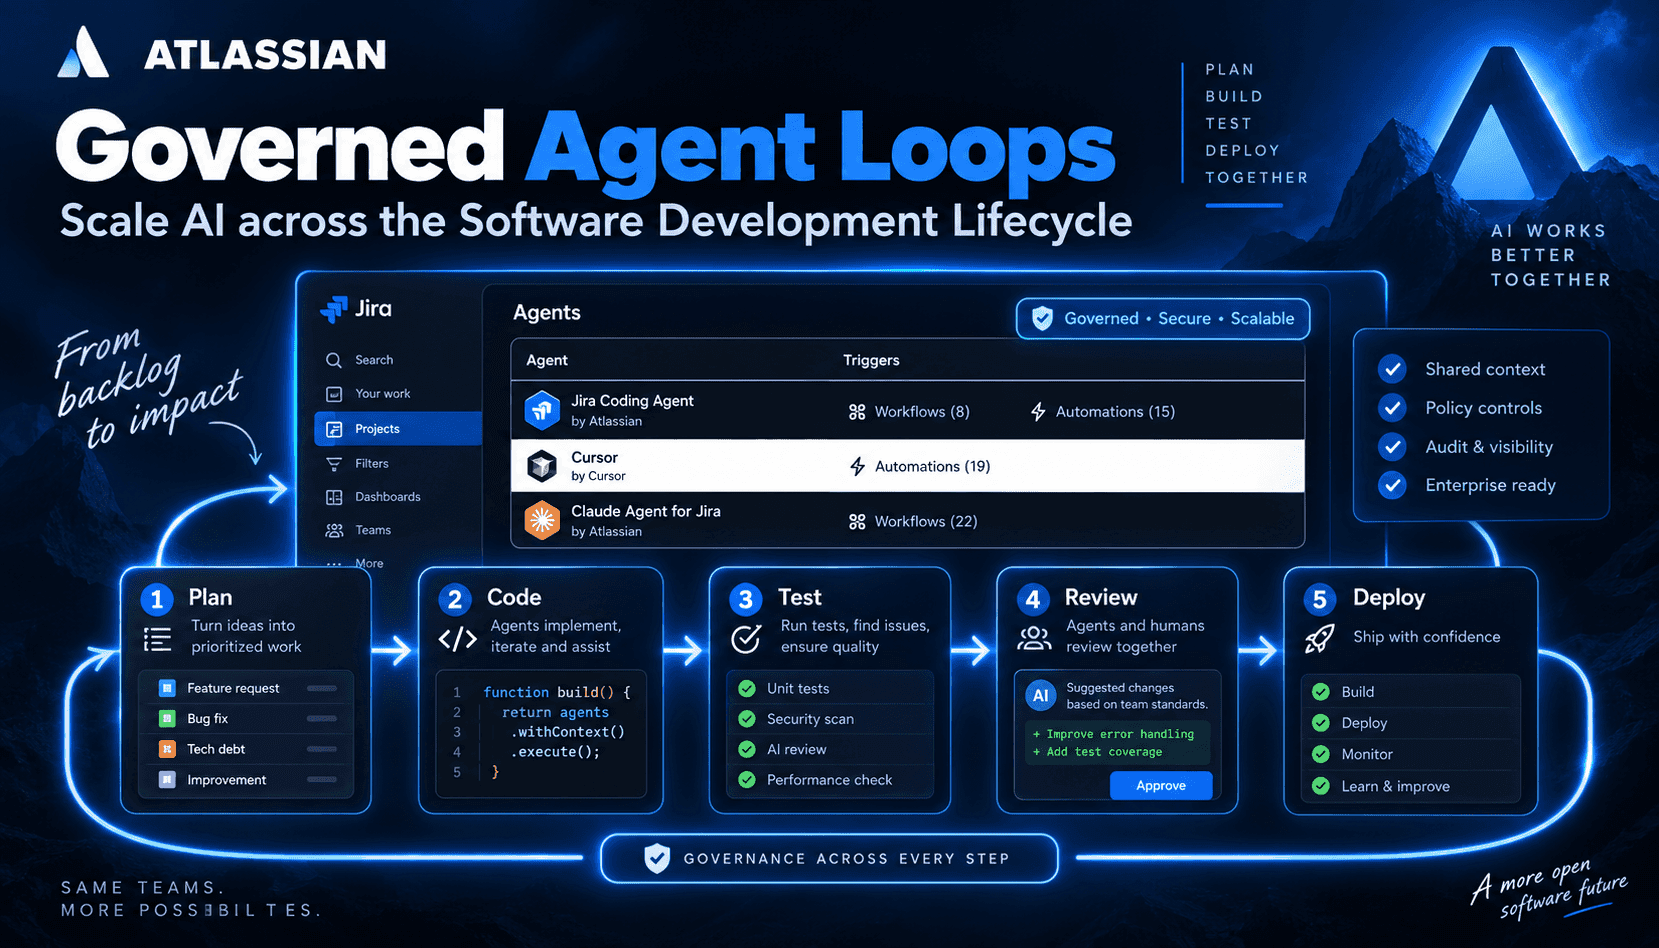The image size is (1659, 948).
Task: Click the shield icon in Governed badge
Action: click(x=1042, y=318)
